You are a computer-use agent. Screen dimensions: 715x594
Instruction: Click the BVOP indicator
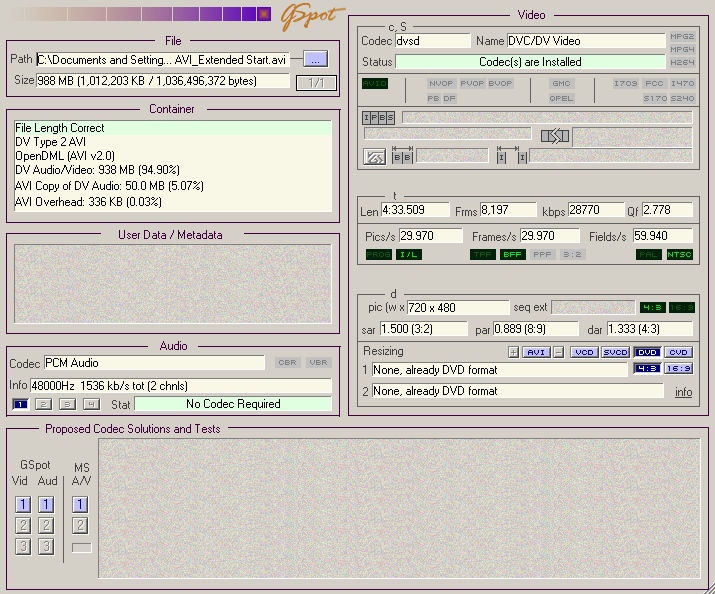500,83
